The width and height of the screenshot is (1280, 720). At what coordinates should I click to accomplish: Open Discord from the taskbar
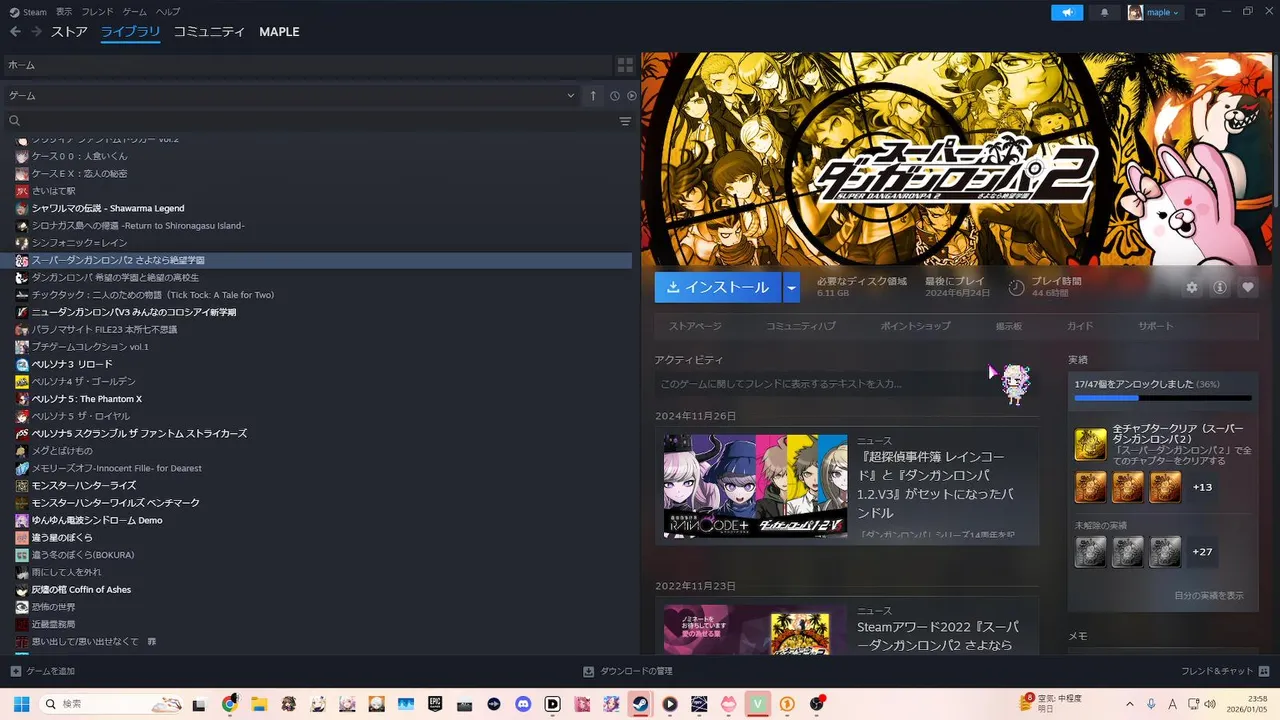click(x=523, y=704)
